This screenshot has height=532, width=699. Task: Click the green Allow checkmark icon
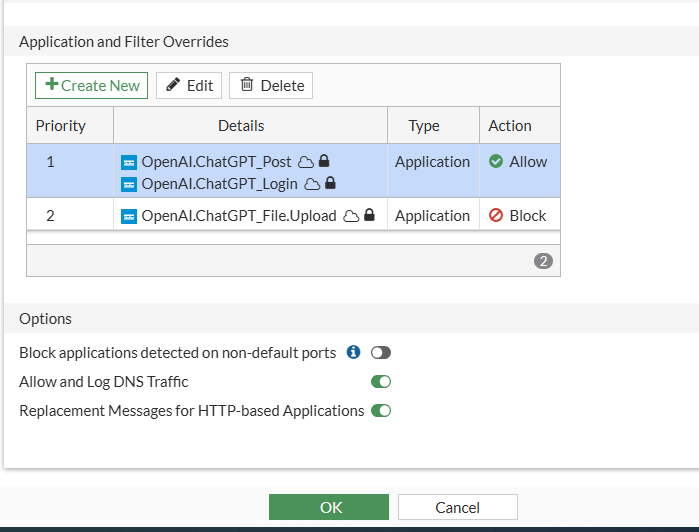pyautogui.click(x=495, y=161)
